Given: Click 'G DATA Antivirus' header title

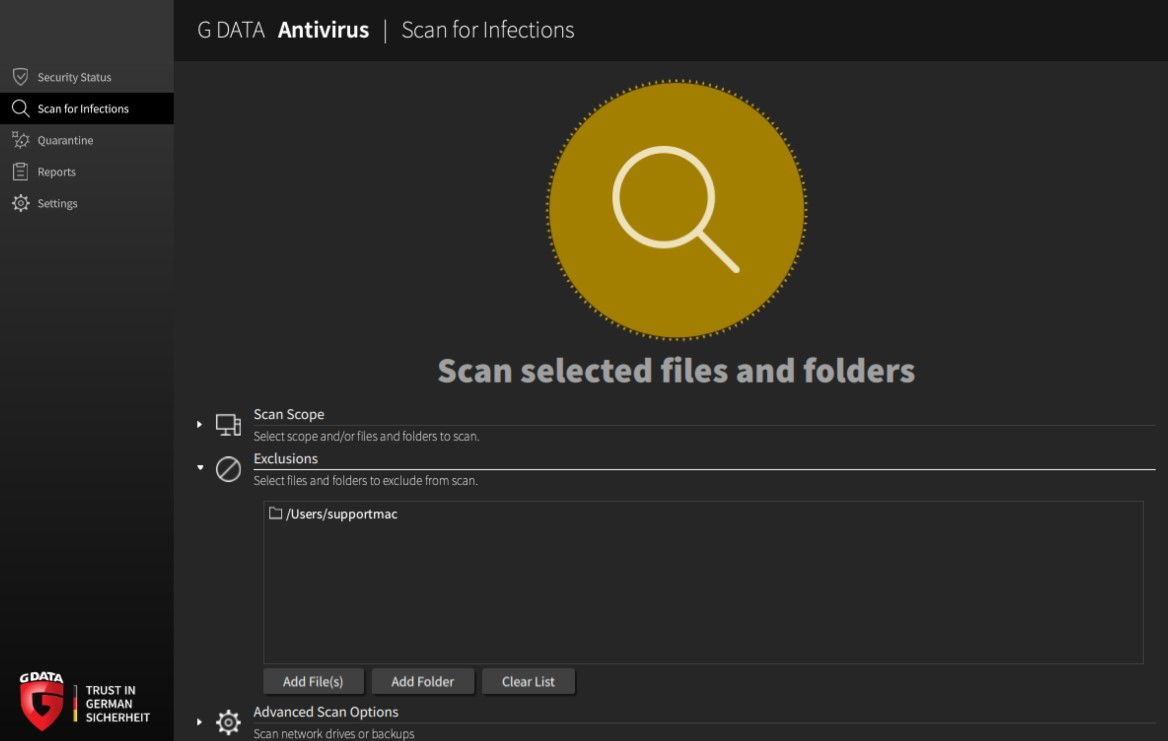Looking at the screenshot, I should 283,30.
